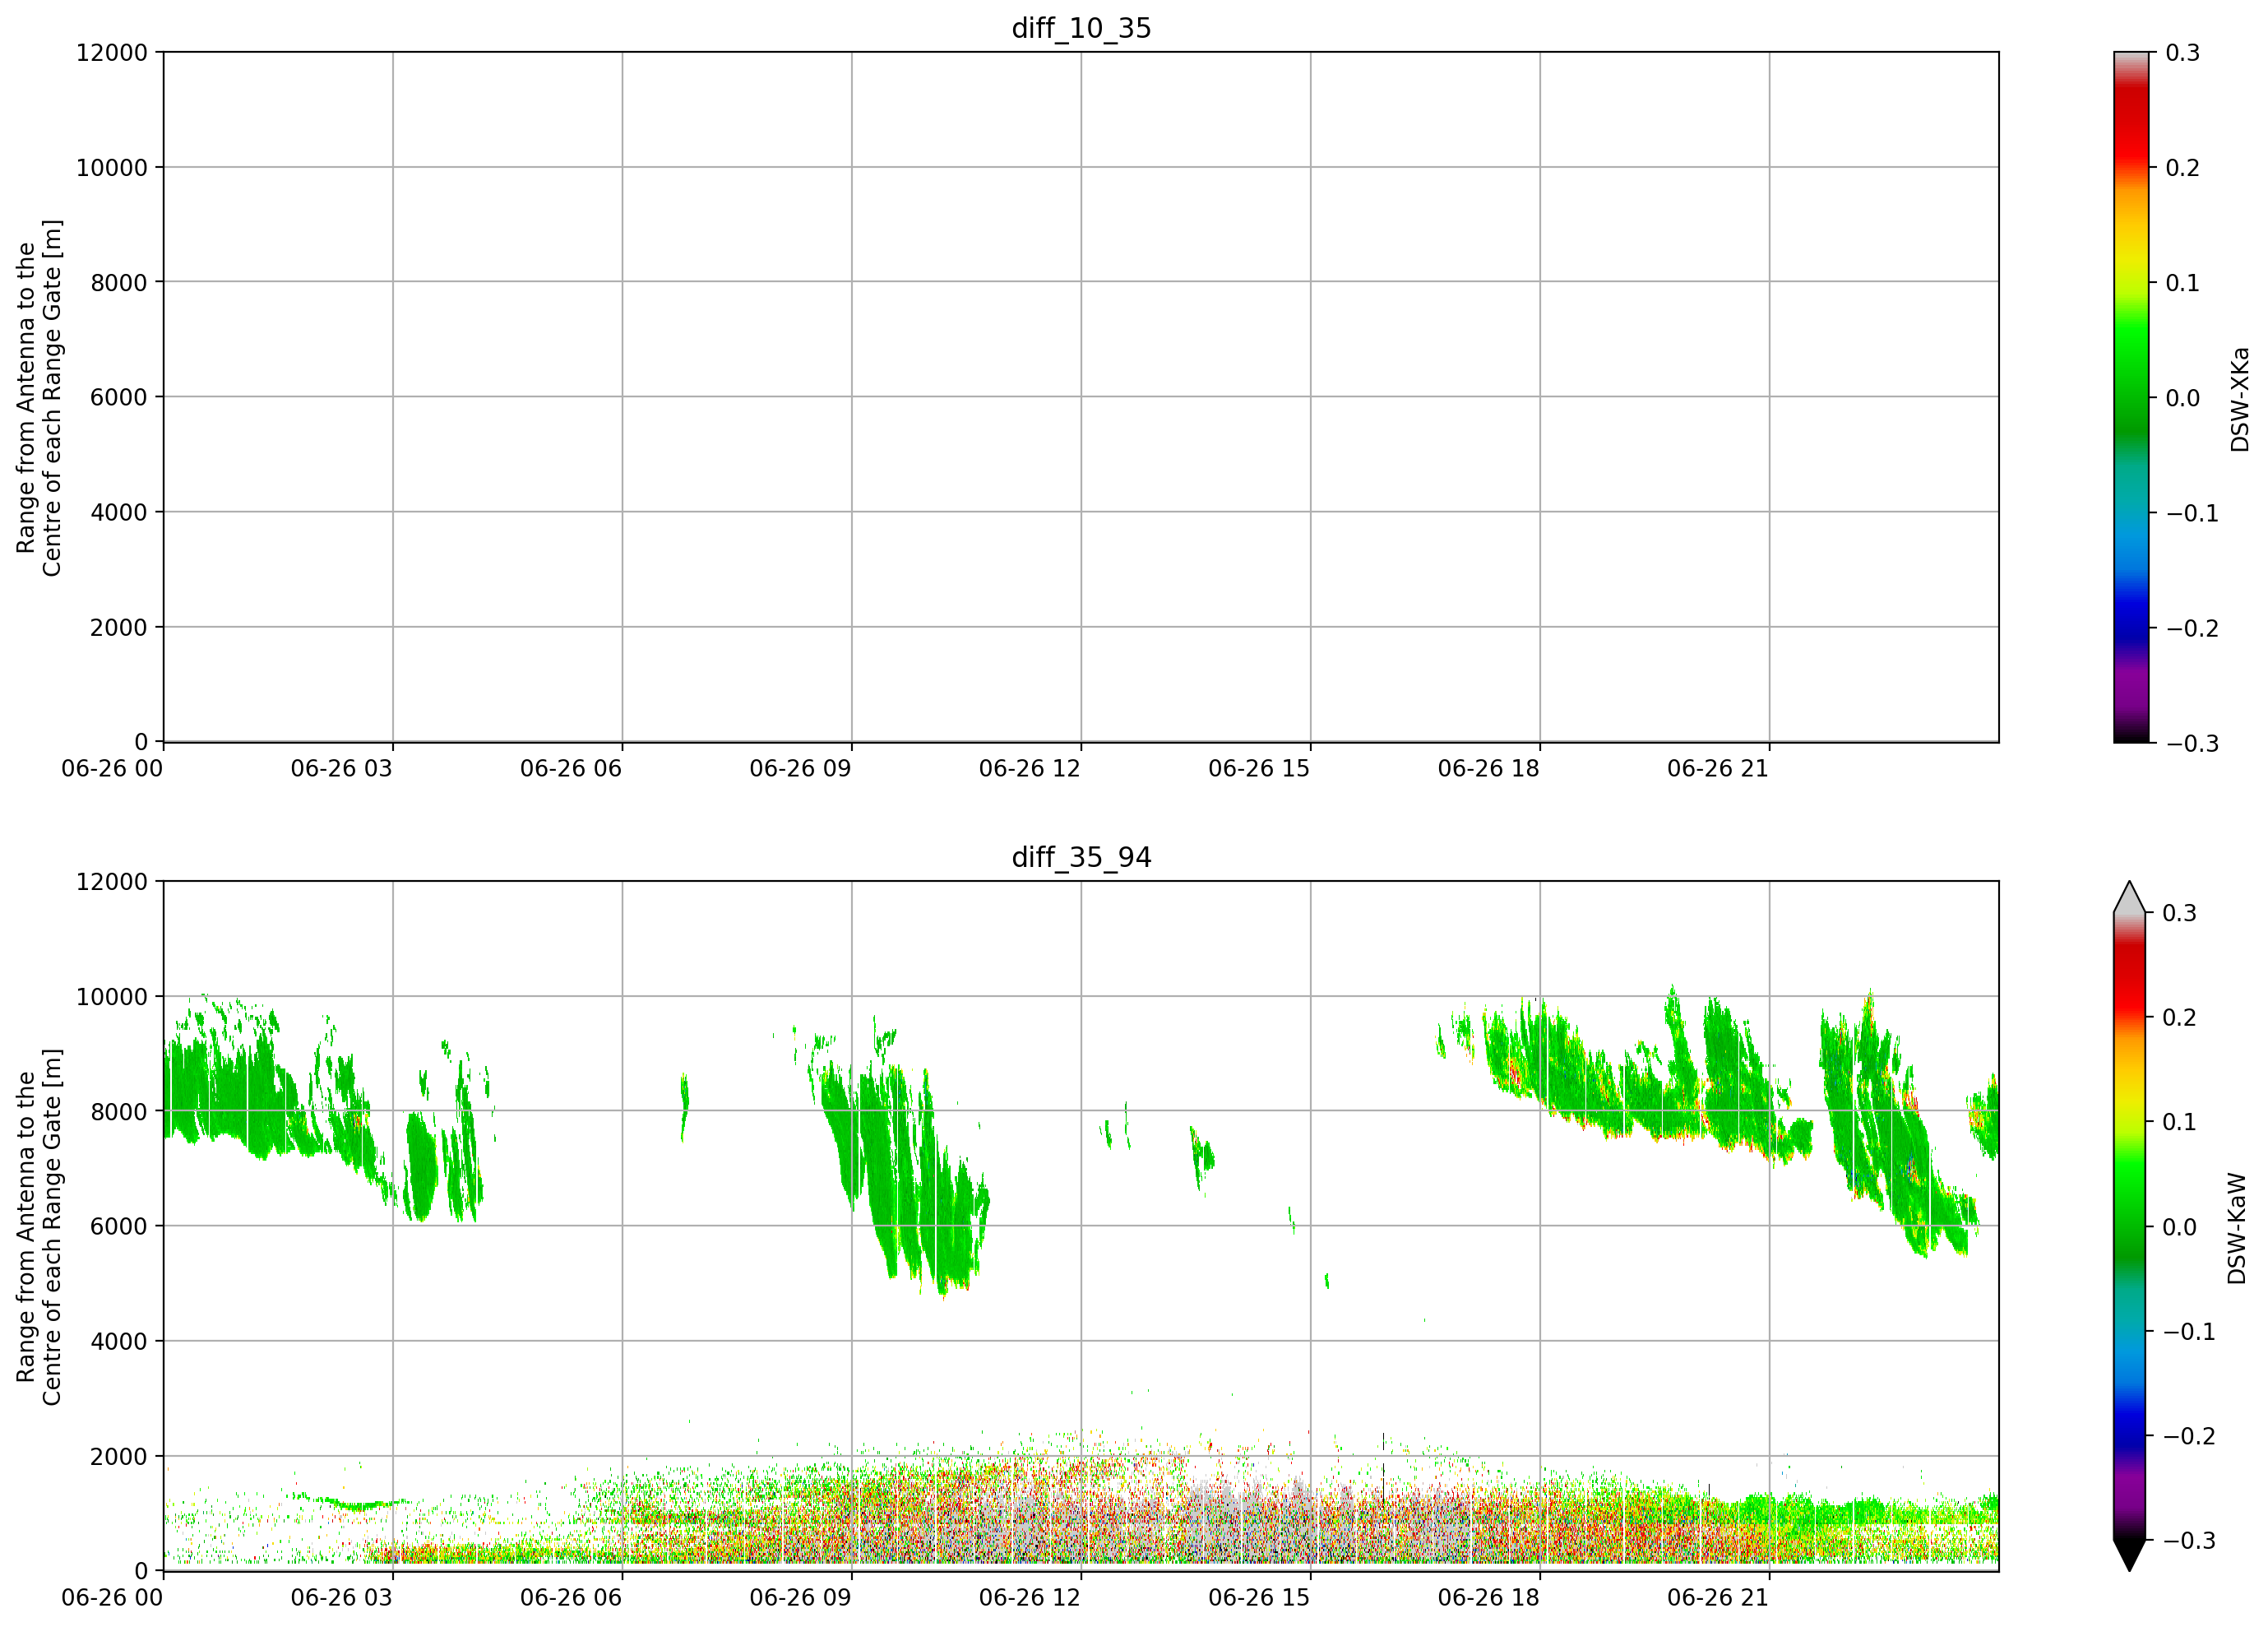Click the 06-26 18 x-tick under diff_10_35
Viewport: 2268px width, 1627px height.
(x=1489, y=768)
